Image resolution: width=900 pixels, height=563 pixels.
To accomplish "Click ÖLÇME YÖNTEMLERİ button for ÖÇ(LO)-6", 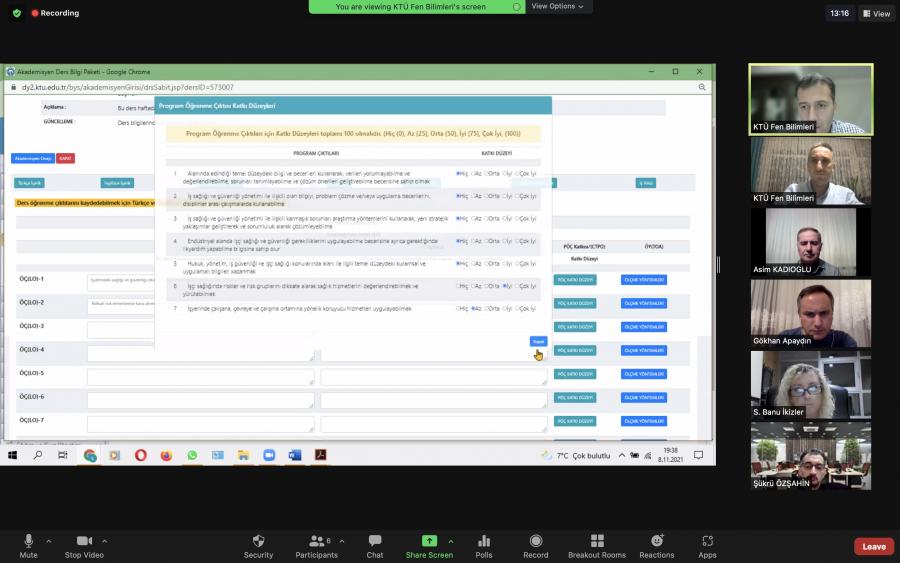I will click(x=643, y=398).
